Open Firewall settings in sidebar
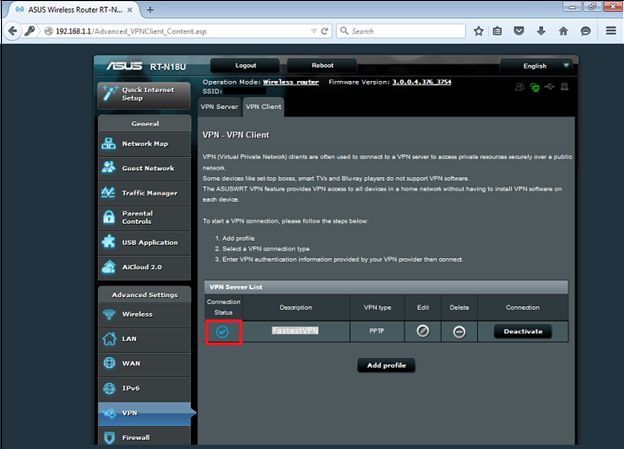 point(144,437)
